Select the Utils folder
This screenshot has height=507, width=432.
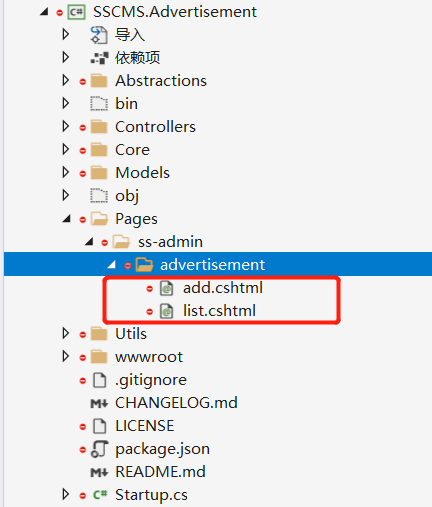[131, 334]
